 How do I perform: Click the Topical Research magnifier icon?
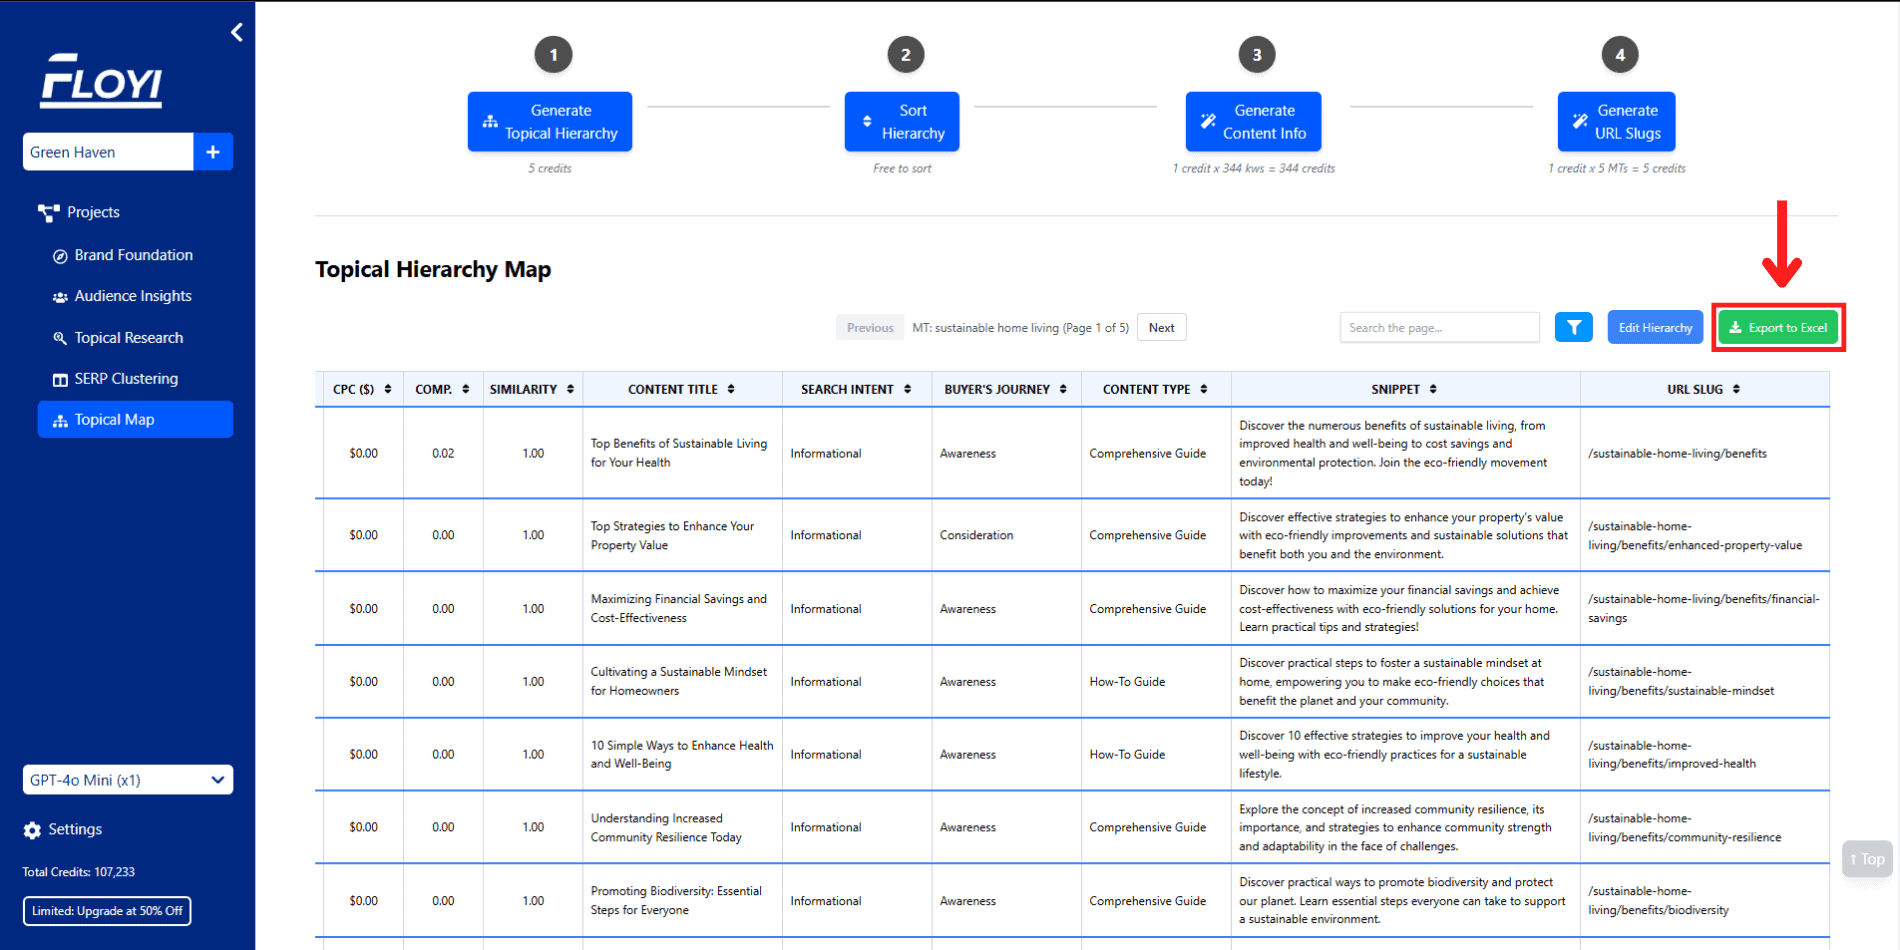(60, 338)
